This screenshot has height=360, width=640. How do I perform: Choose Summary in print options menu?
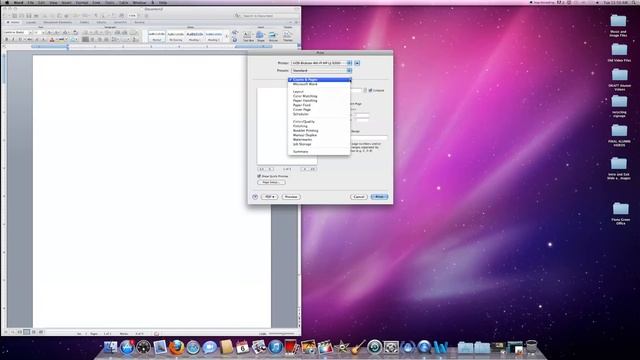[x=319, y=152]
